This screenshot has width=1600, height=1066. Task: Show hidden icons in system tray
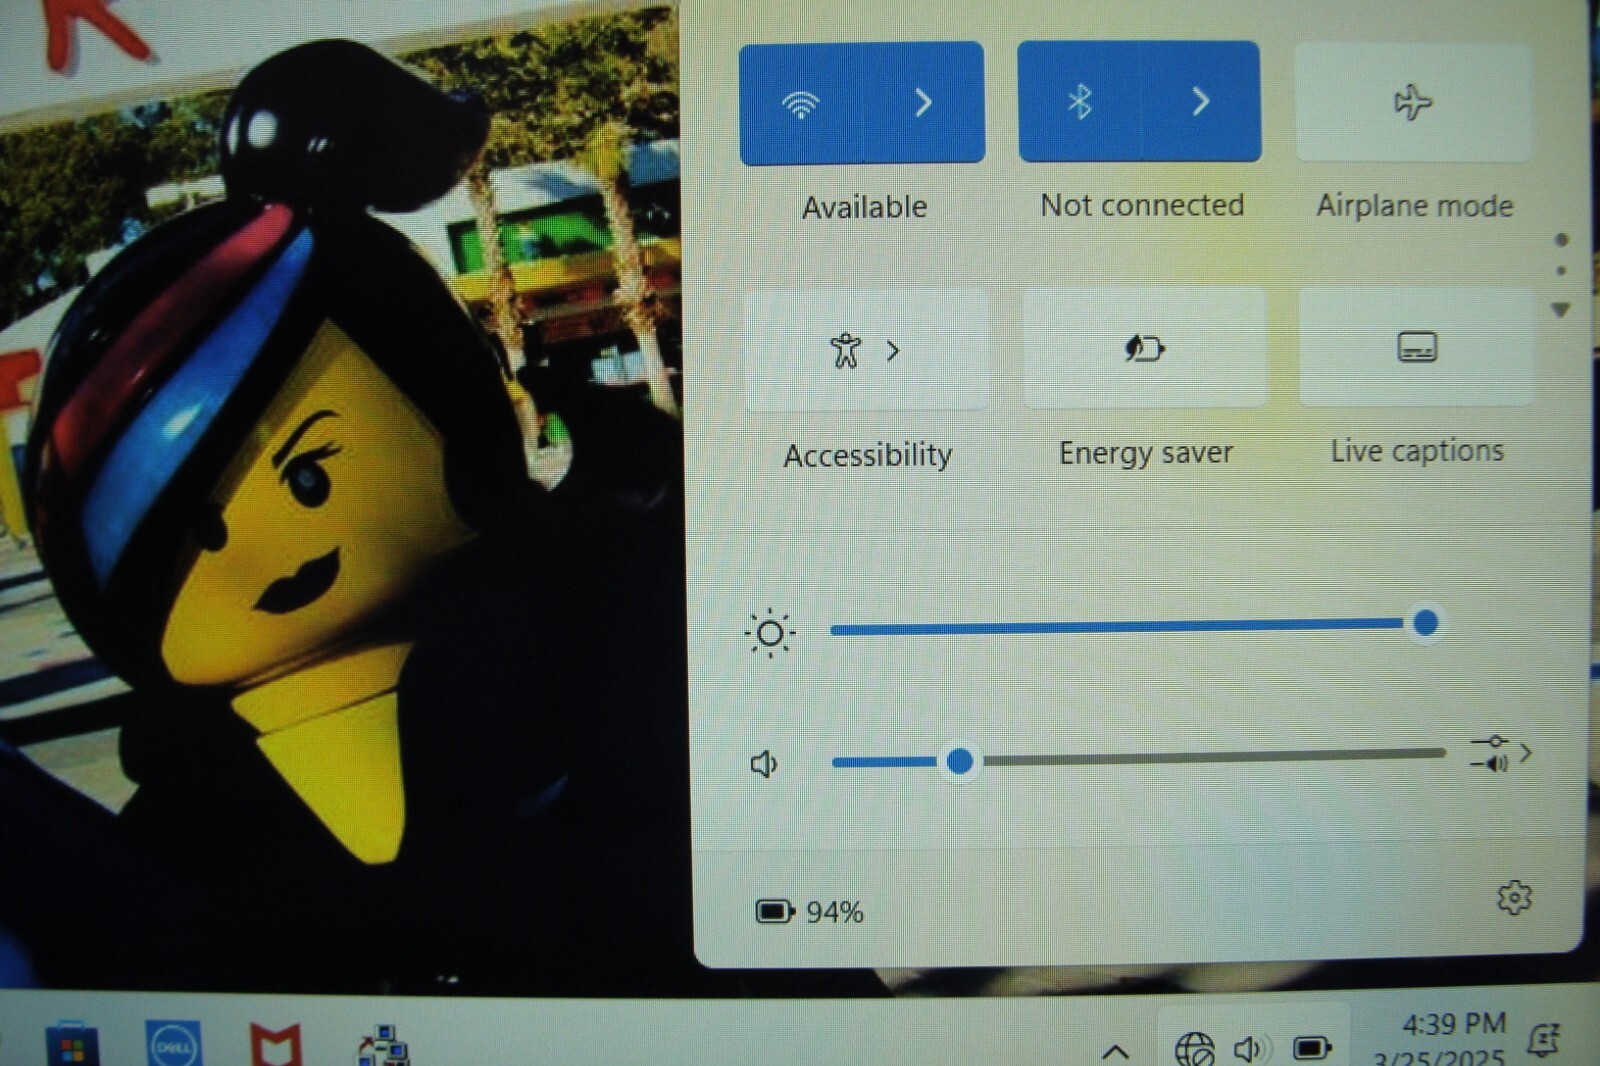point(1116,1051)
